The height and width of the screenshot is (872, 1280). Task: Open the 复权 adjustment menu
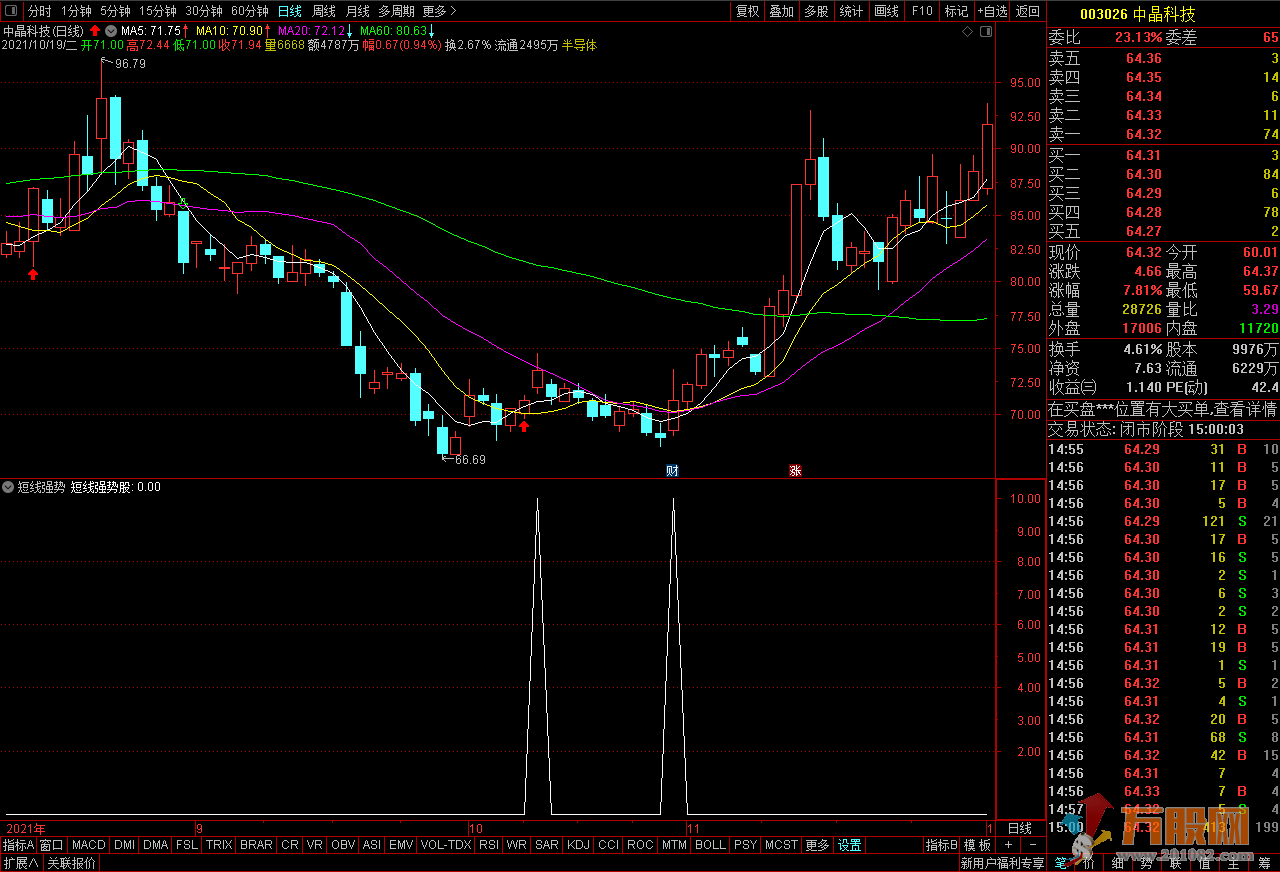(747, 11)
